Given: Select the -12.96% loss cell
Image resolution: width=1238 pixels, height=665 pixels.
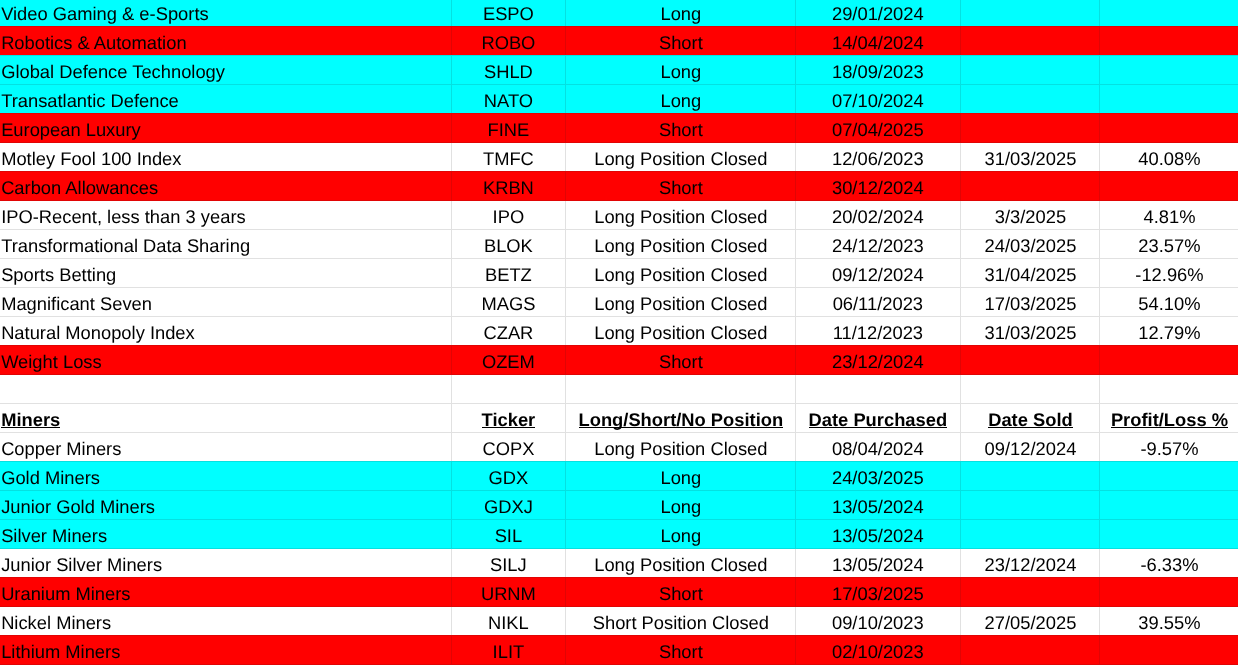Looking at the screenshot, I should 1168,275.
